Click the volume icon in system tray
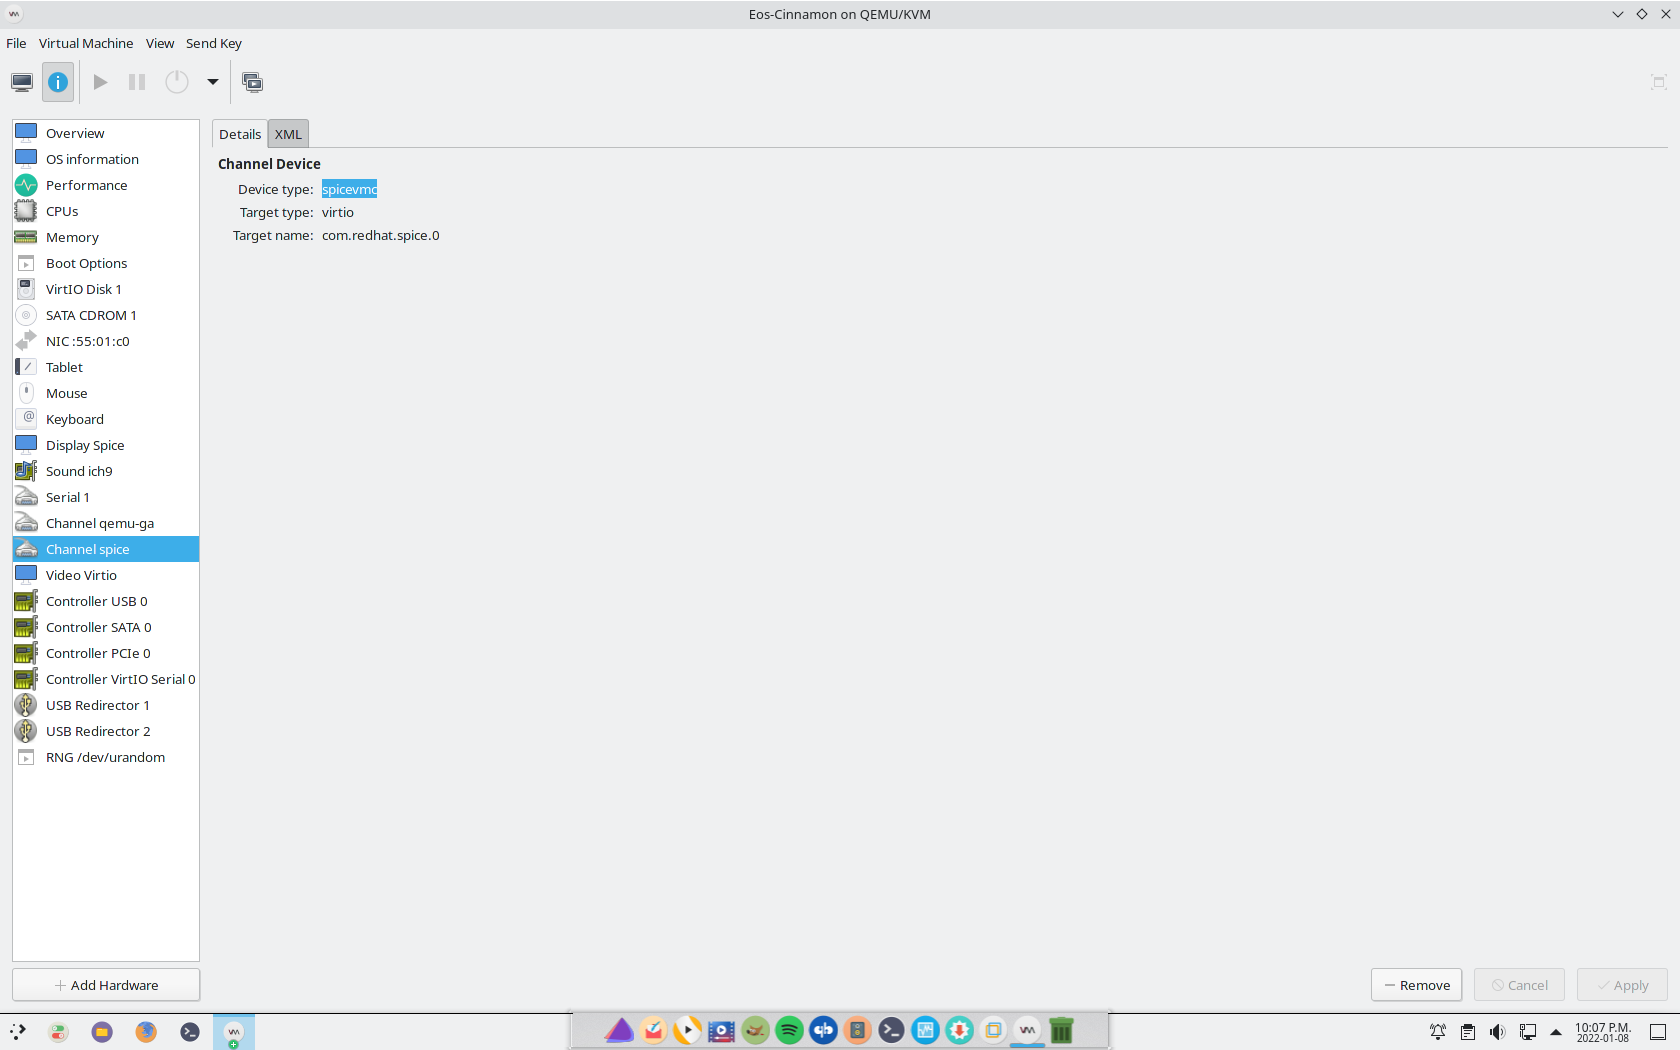 1497,1032
